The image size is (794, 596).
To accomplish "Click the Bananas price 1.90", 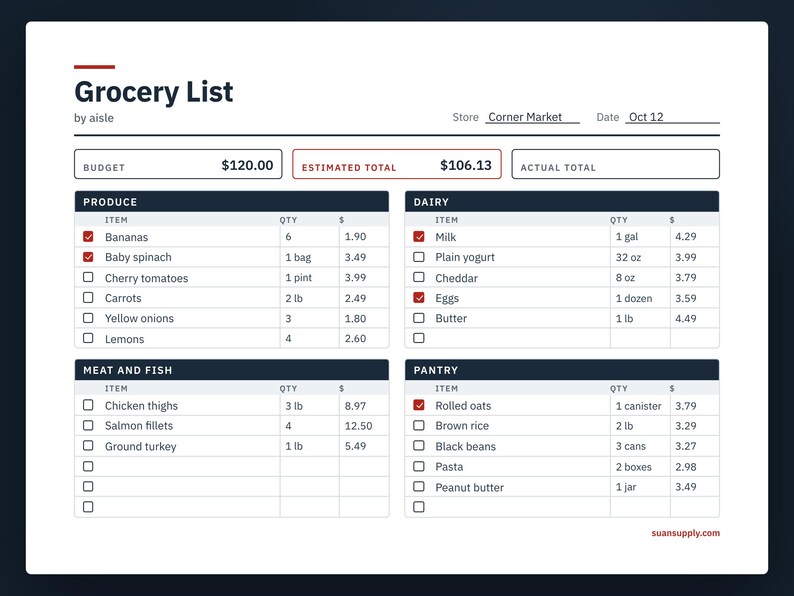I will coord(355,236).
